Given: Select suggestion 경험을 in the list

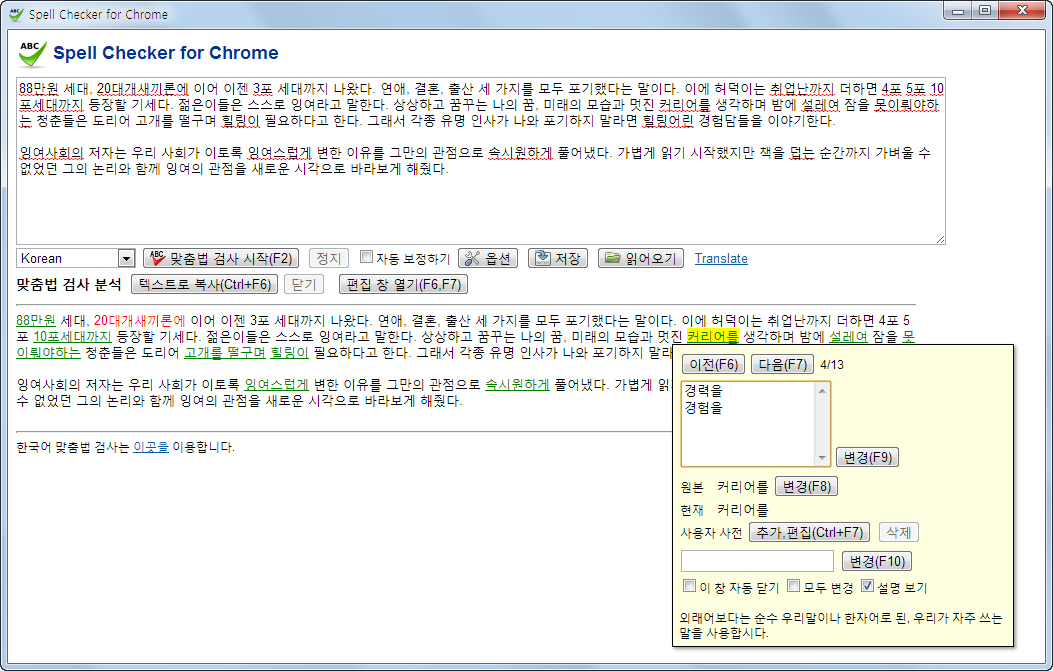Looking at the screenshot, I should 704,408.
